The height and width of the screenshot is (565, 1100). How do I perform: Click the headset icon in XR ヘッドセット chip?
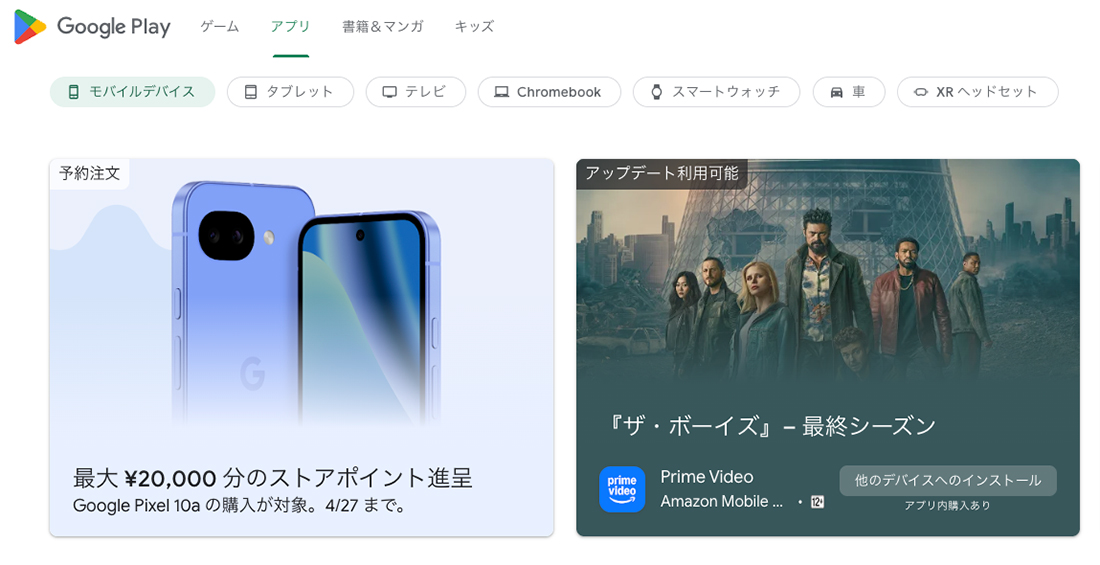pos(921,92)
